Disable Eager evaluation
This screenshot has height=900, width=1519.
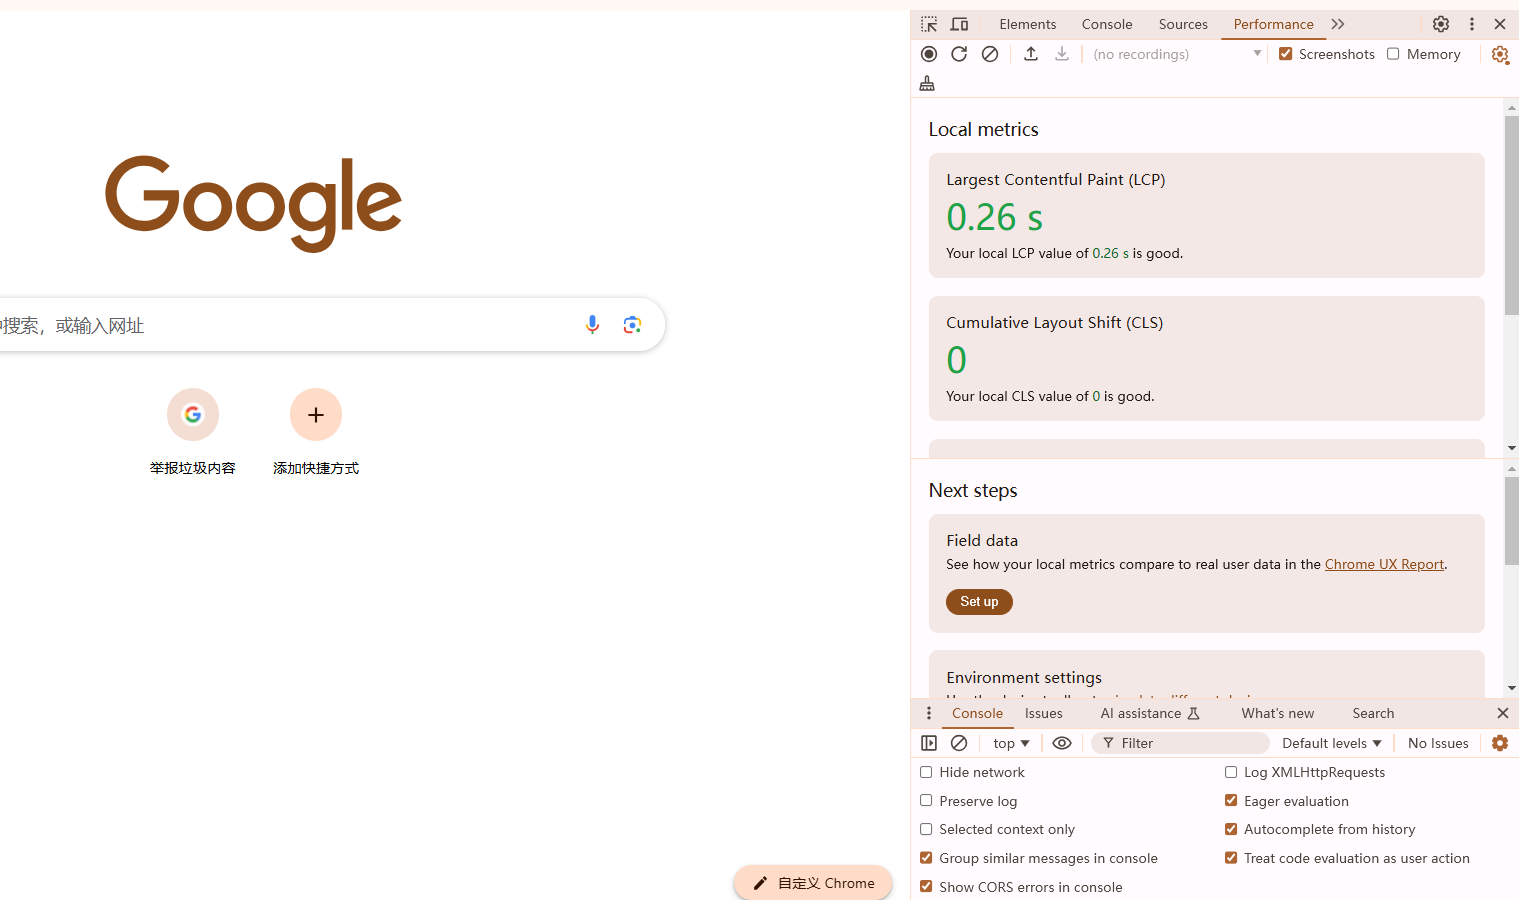point(1231,801)
